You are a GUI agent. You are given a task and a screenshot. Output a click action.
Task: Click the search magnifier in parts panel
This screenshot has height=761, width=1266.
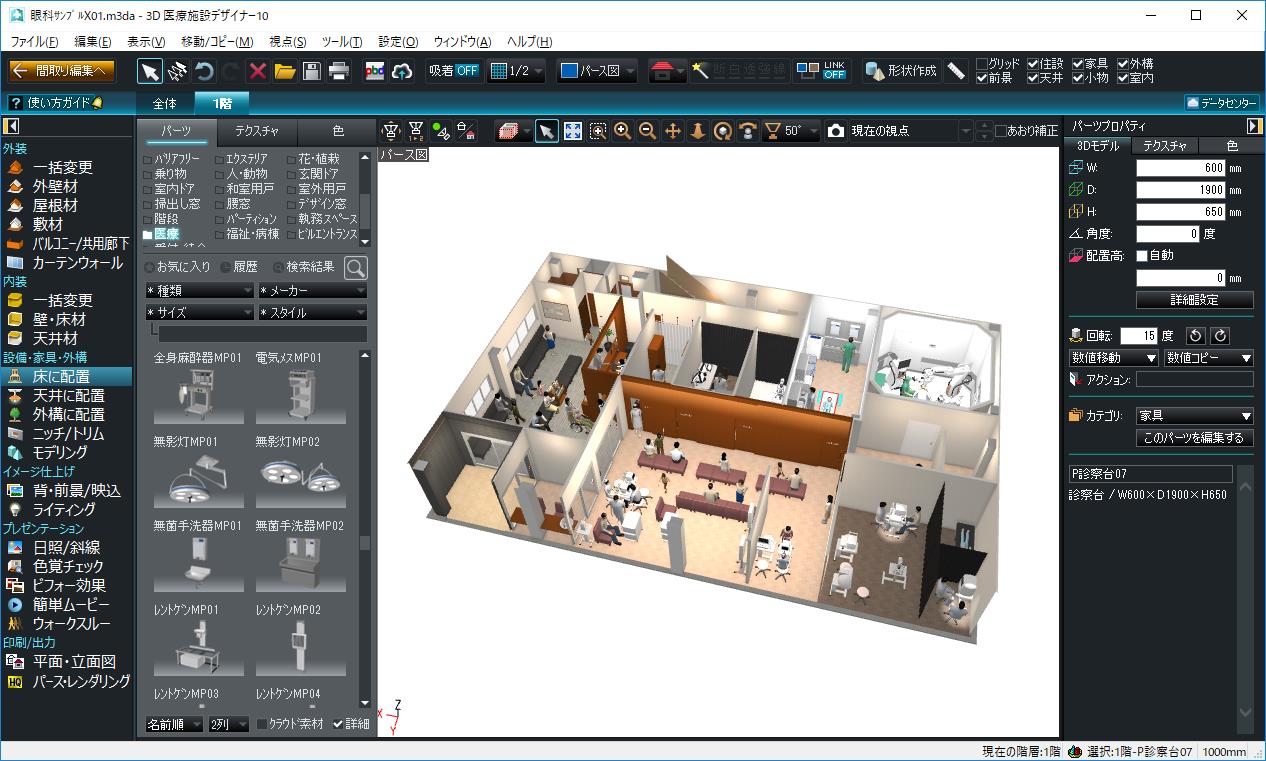click(355, 267)
